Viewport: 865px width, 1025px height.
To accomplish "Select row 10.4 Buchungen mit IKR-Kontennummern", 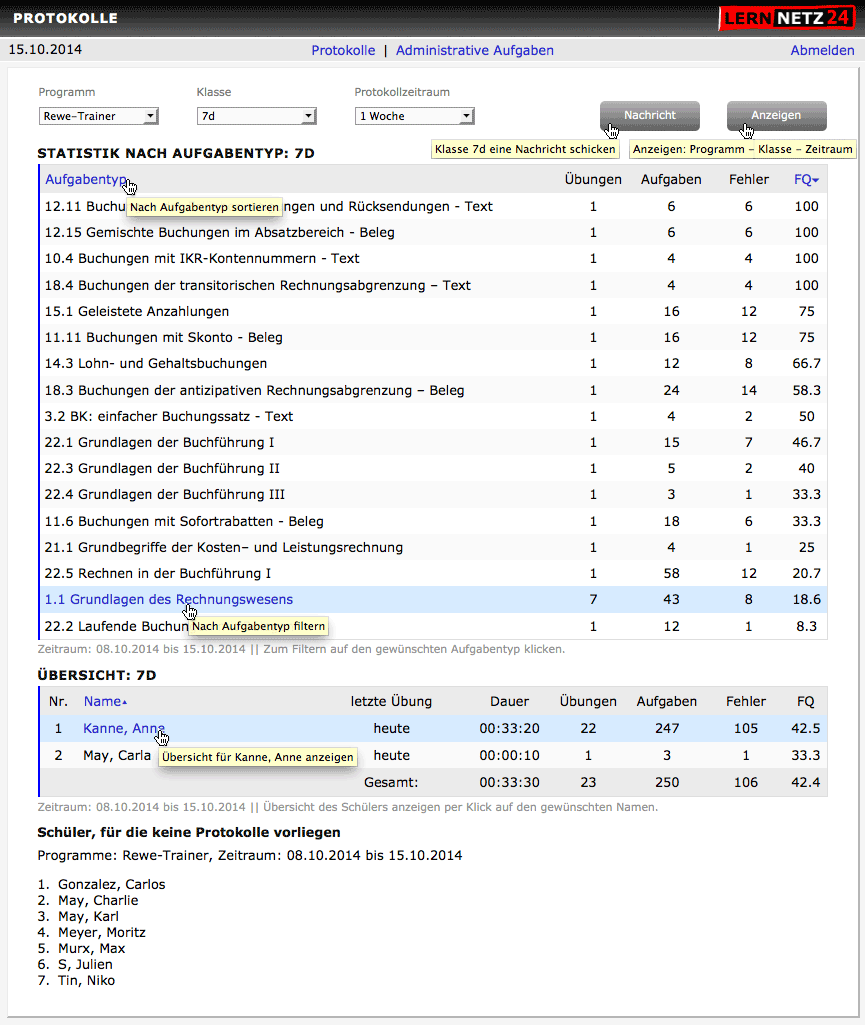I will (433, 258).
